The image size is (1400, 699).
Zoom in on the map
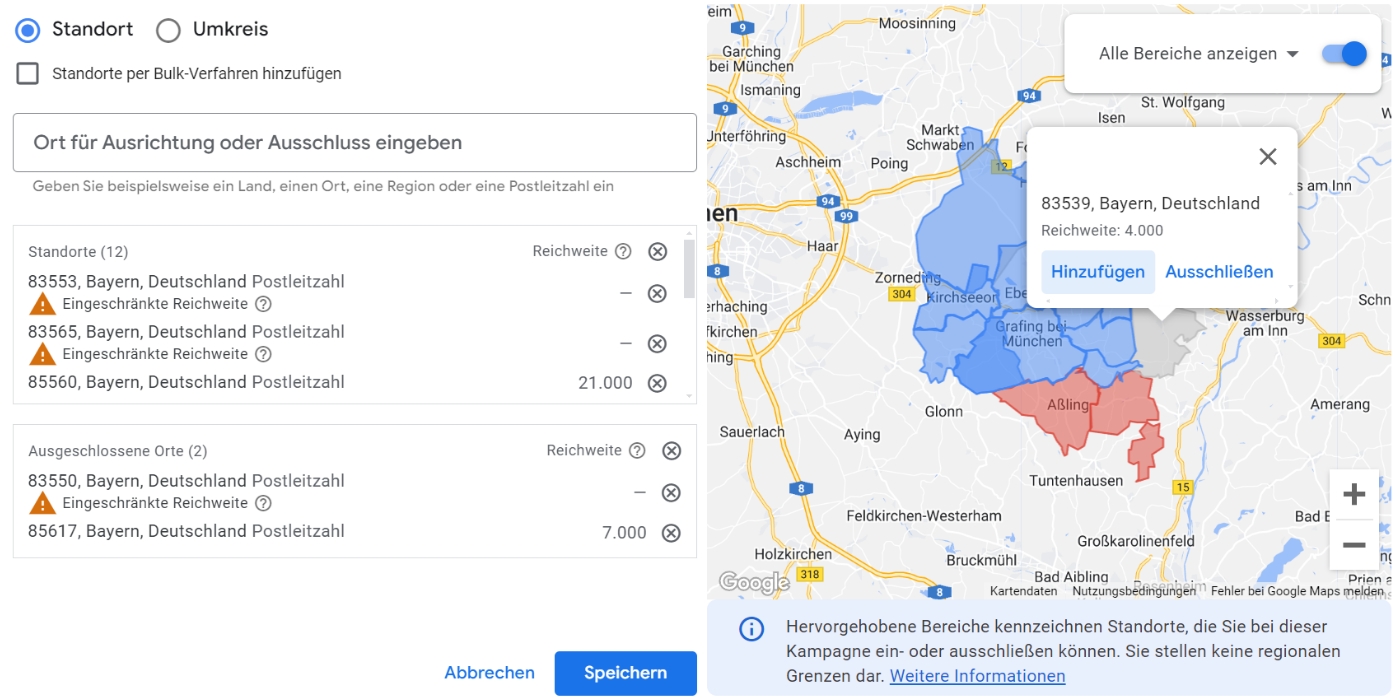click(1354, 494)
